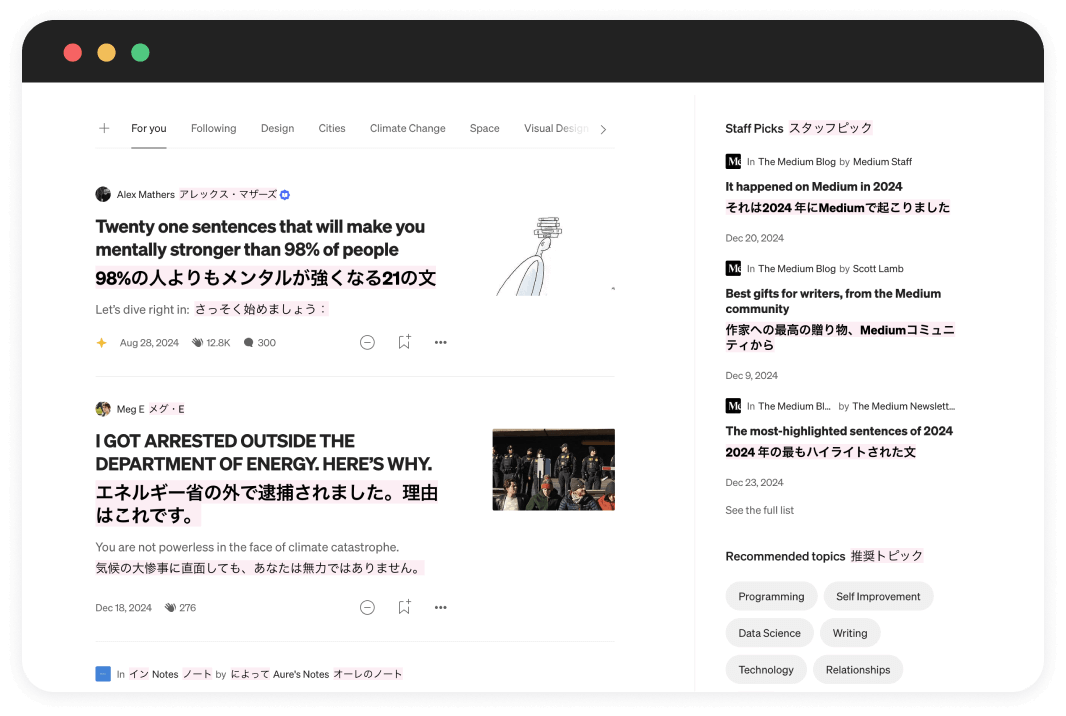Open Meg E's avatar
1066x716 pixels.
103,409
